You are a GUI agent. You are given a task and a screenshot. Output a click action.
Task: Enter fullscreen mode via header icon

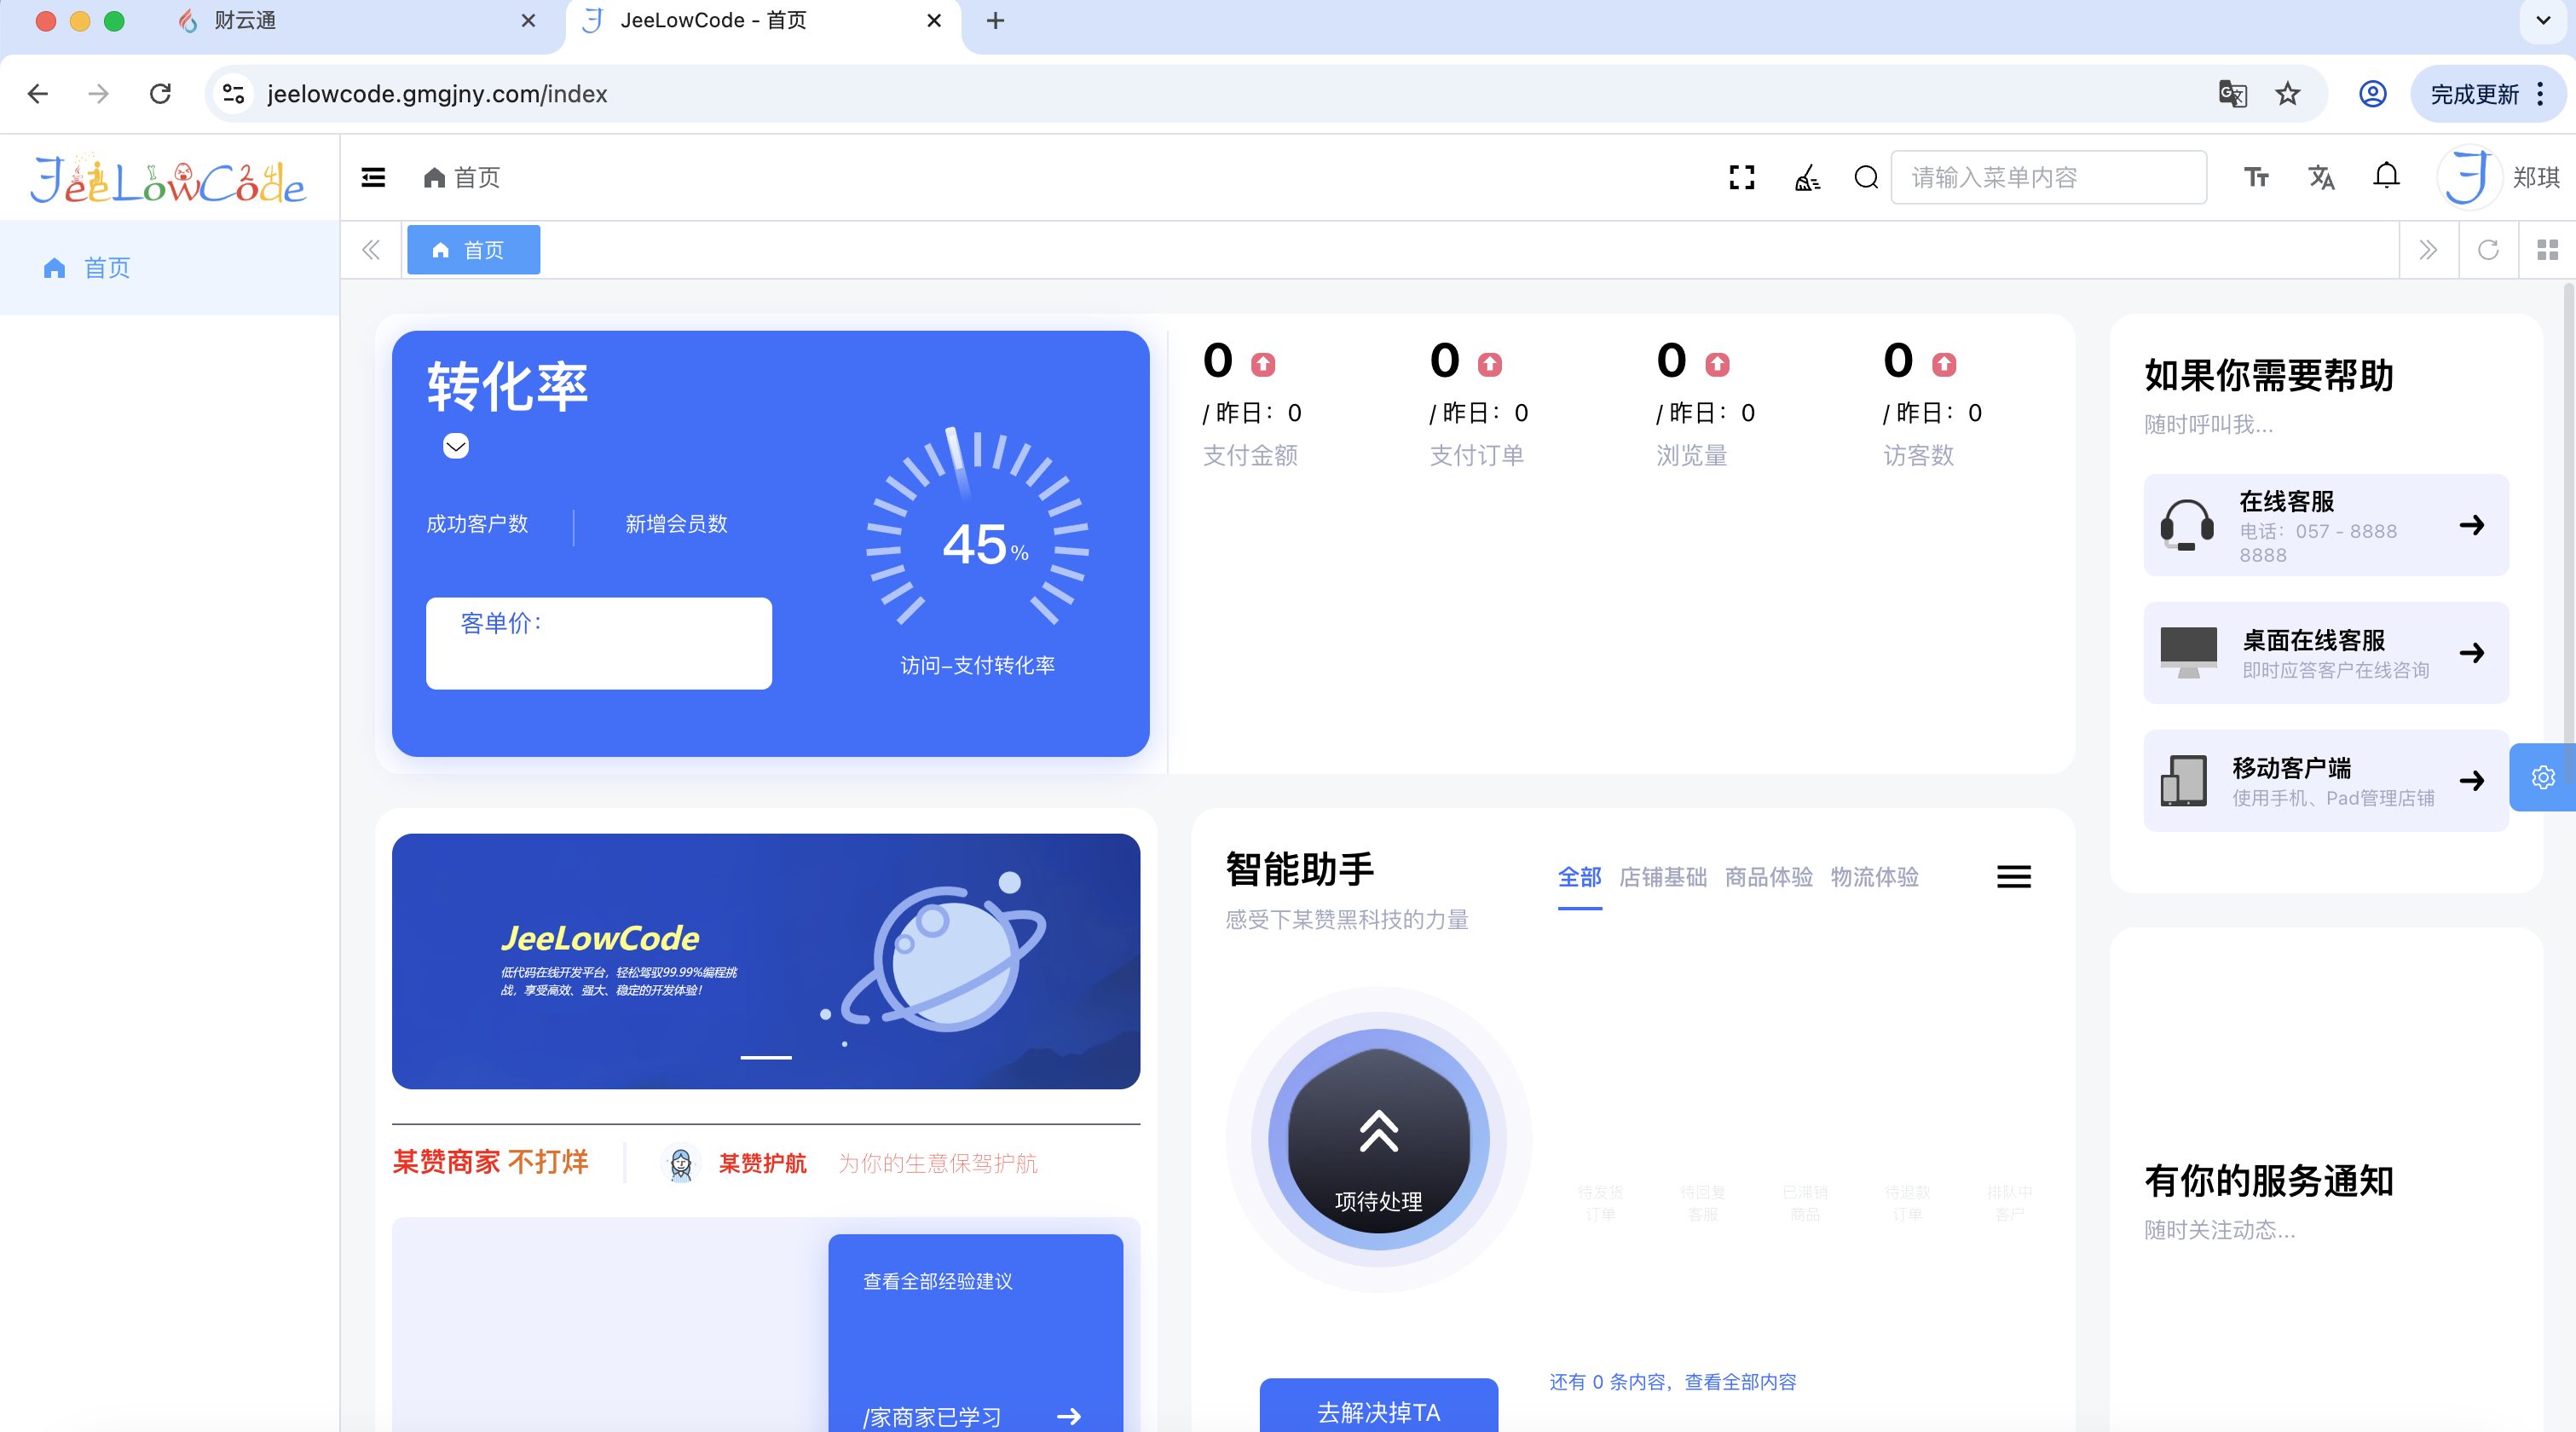1741,177
